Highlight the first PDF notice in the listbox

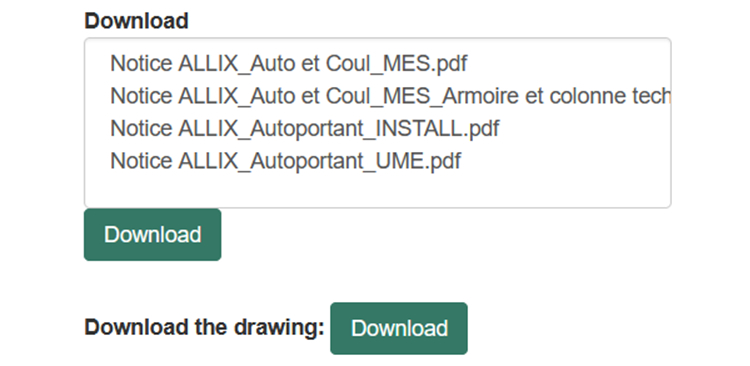(378, 63)
